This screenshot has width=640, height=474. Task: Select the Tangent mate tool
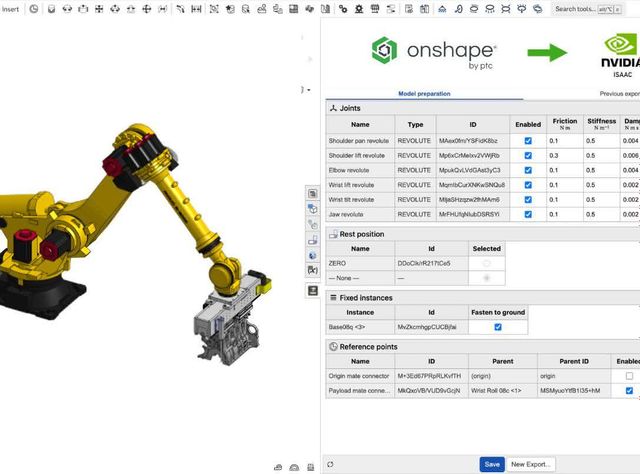(180, 9)
